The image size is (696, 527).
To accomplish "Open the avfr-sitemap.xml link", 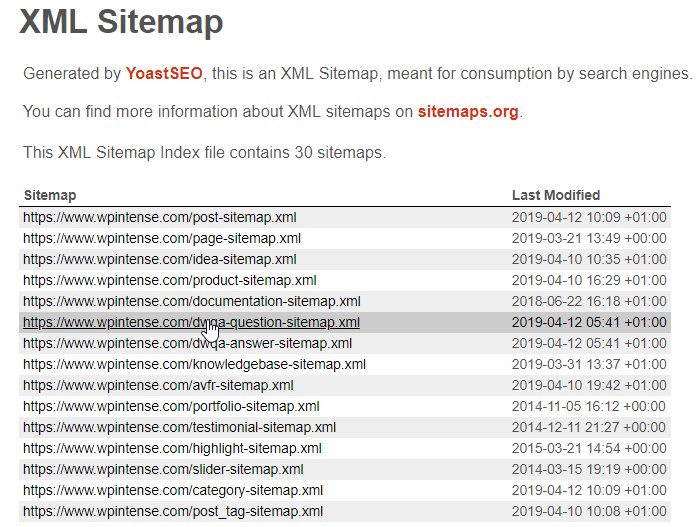I will [x=158, y=385].
